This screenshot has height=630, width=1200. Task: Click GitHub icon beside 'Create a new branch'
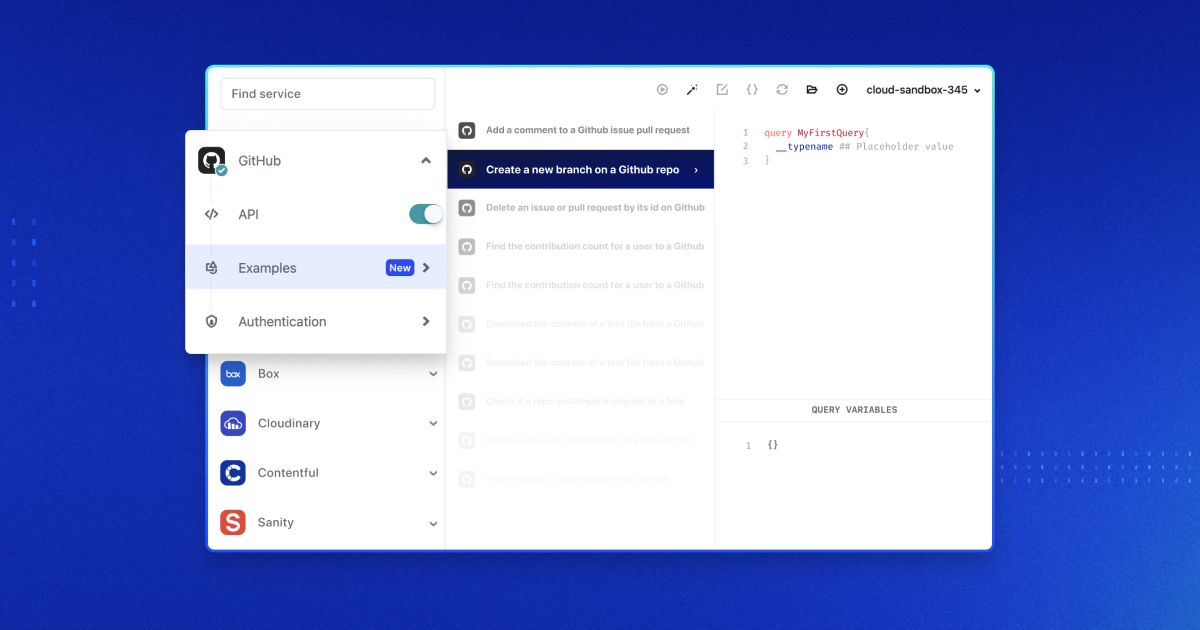pos(466,170)
